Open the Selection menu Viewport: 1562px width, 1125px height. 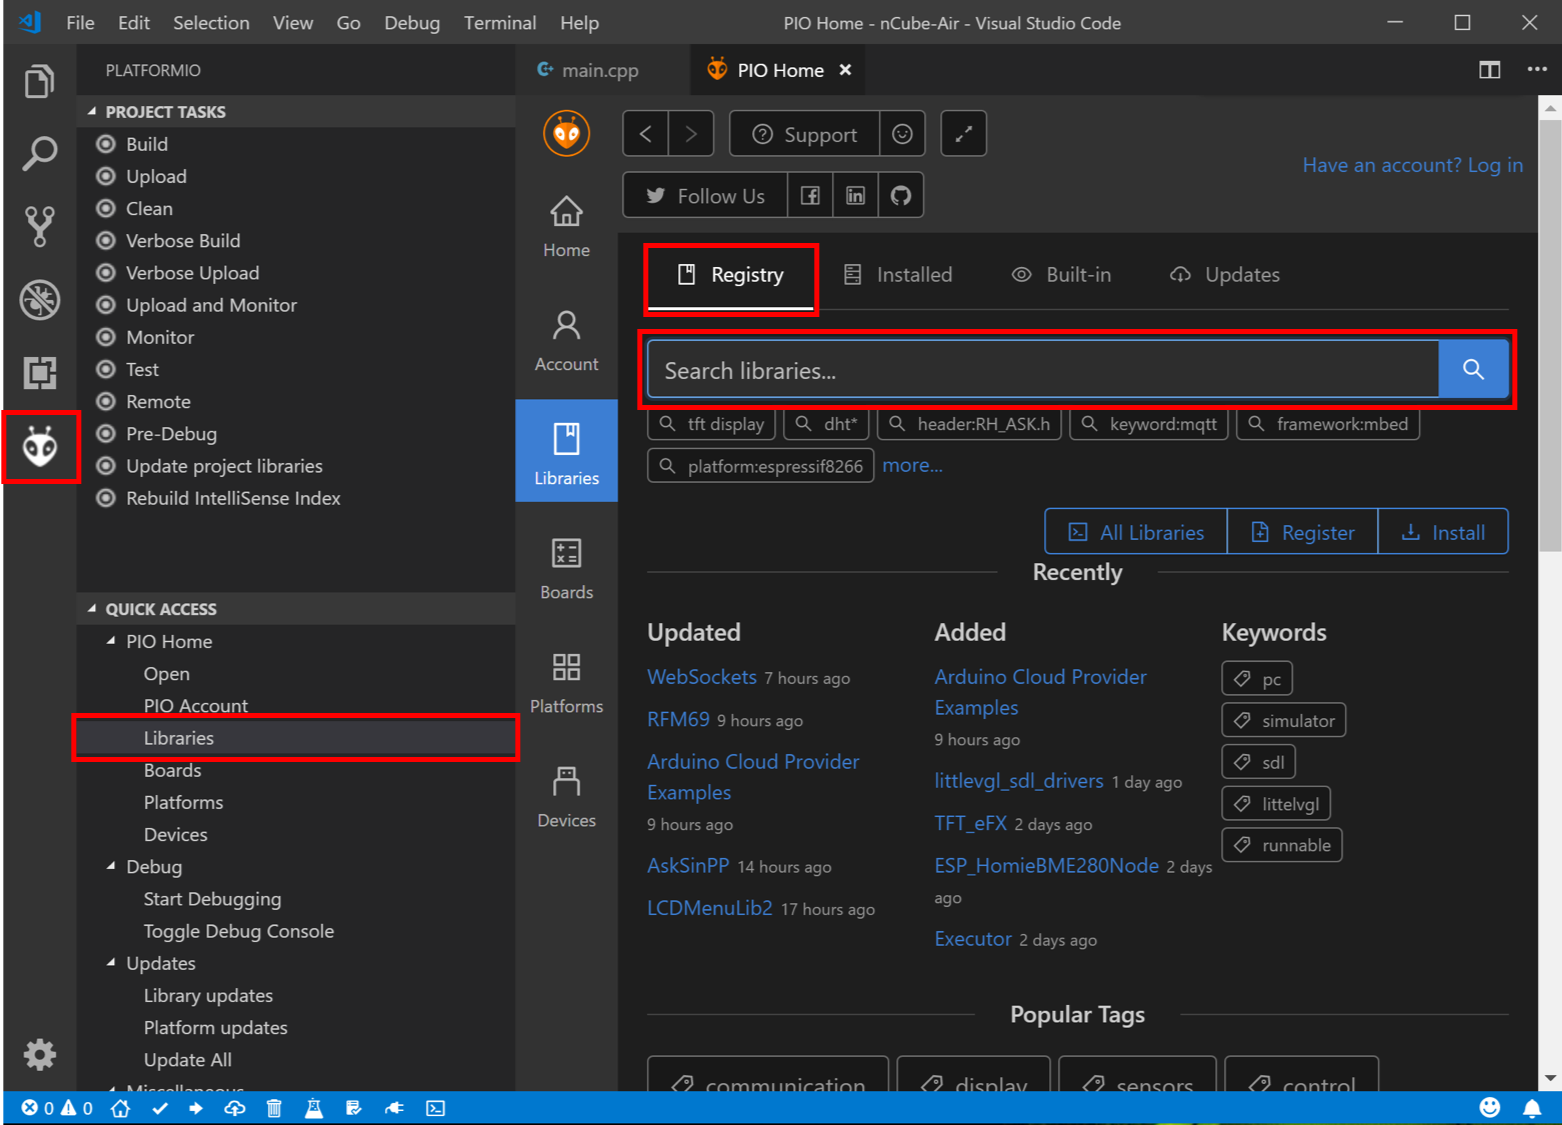(211, 22)
